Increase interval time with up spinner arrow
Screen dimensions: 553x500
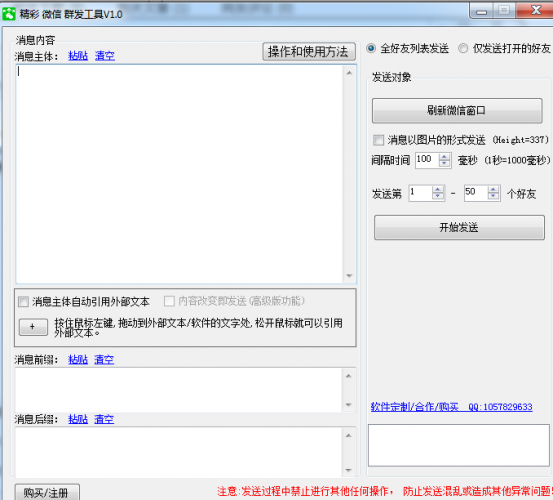(x=444, y=157)
